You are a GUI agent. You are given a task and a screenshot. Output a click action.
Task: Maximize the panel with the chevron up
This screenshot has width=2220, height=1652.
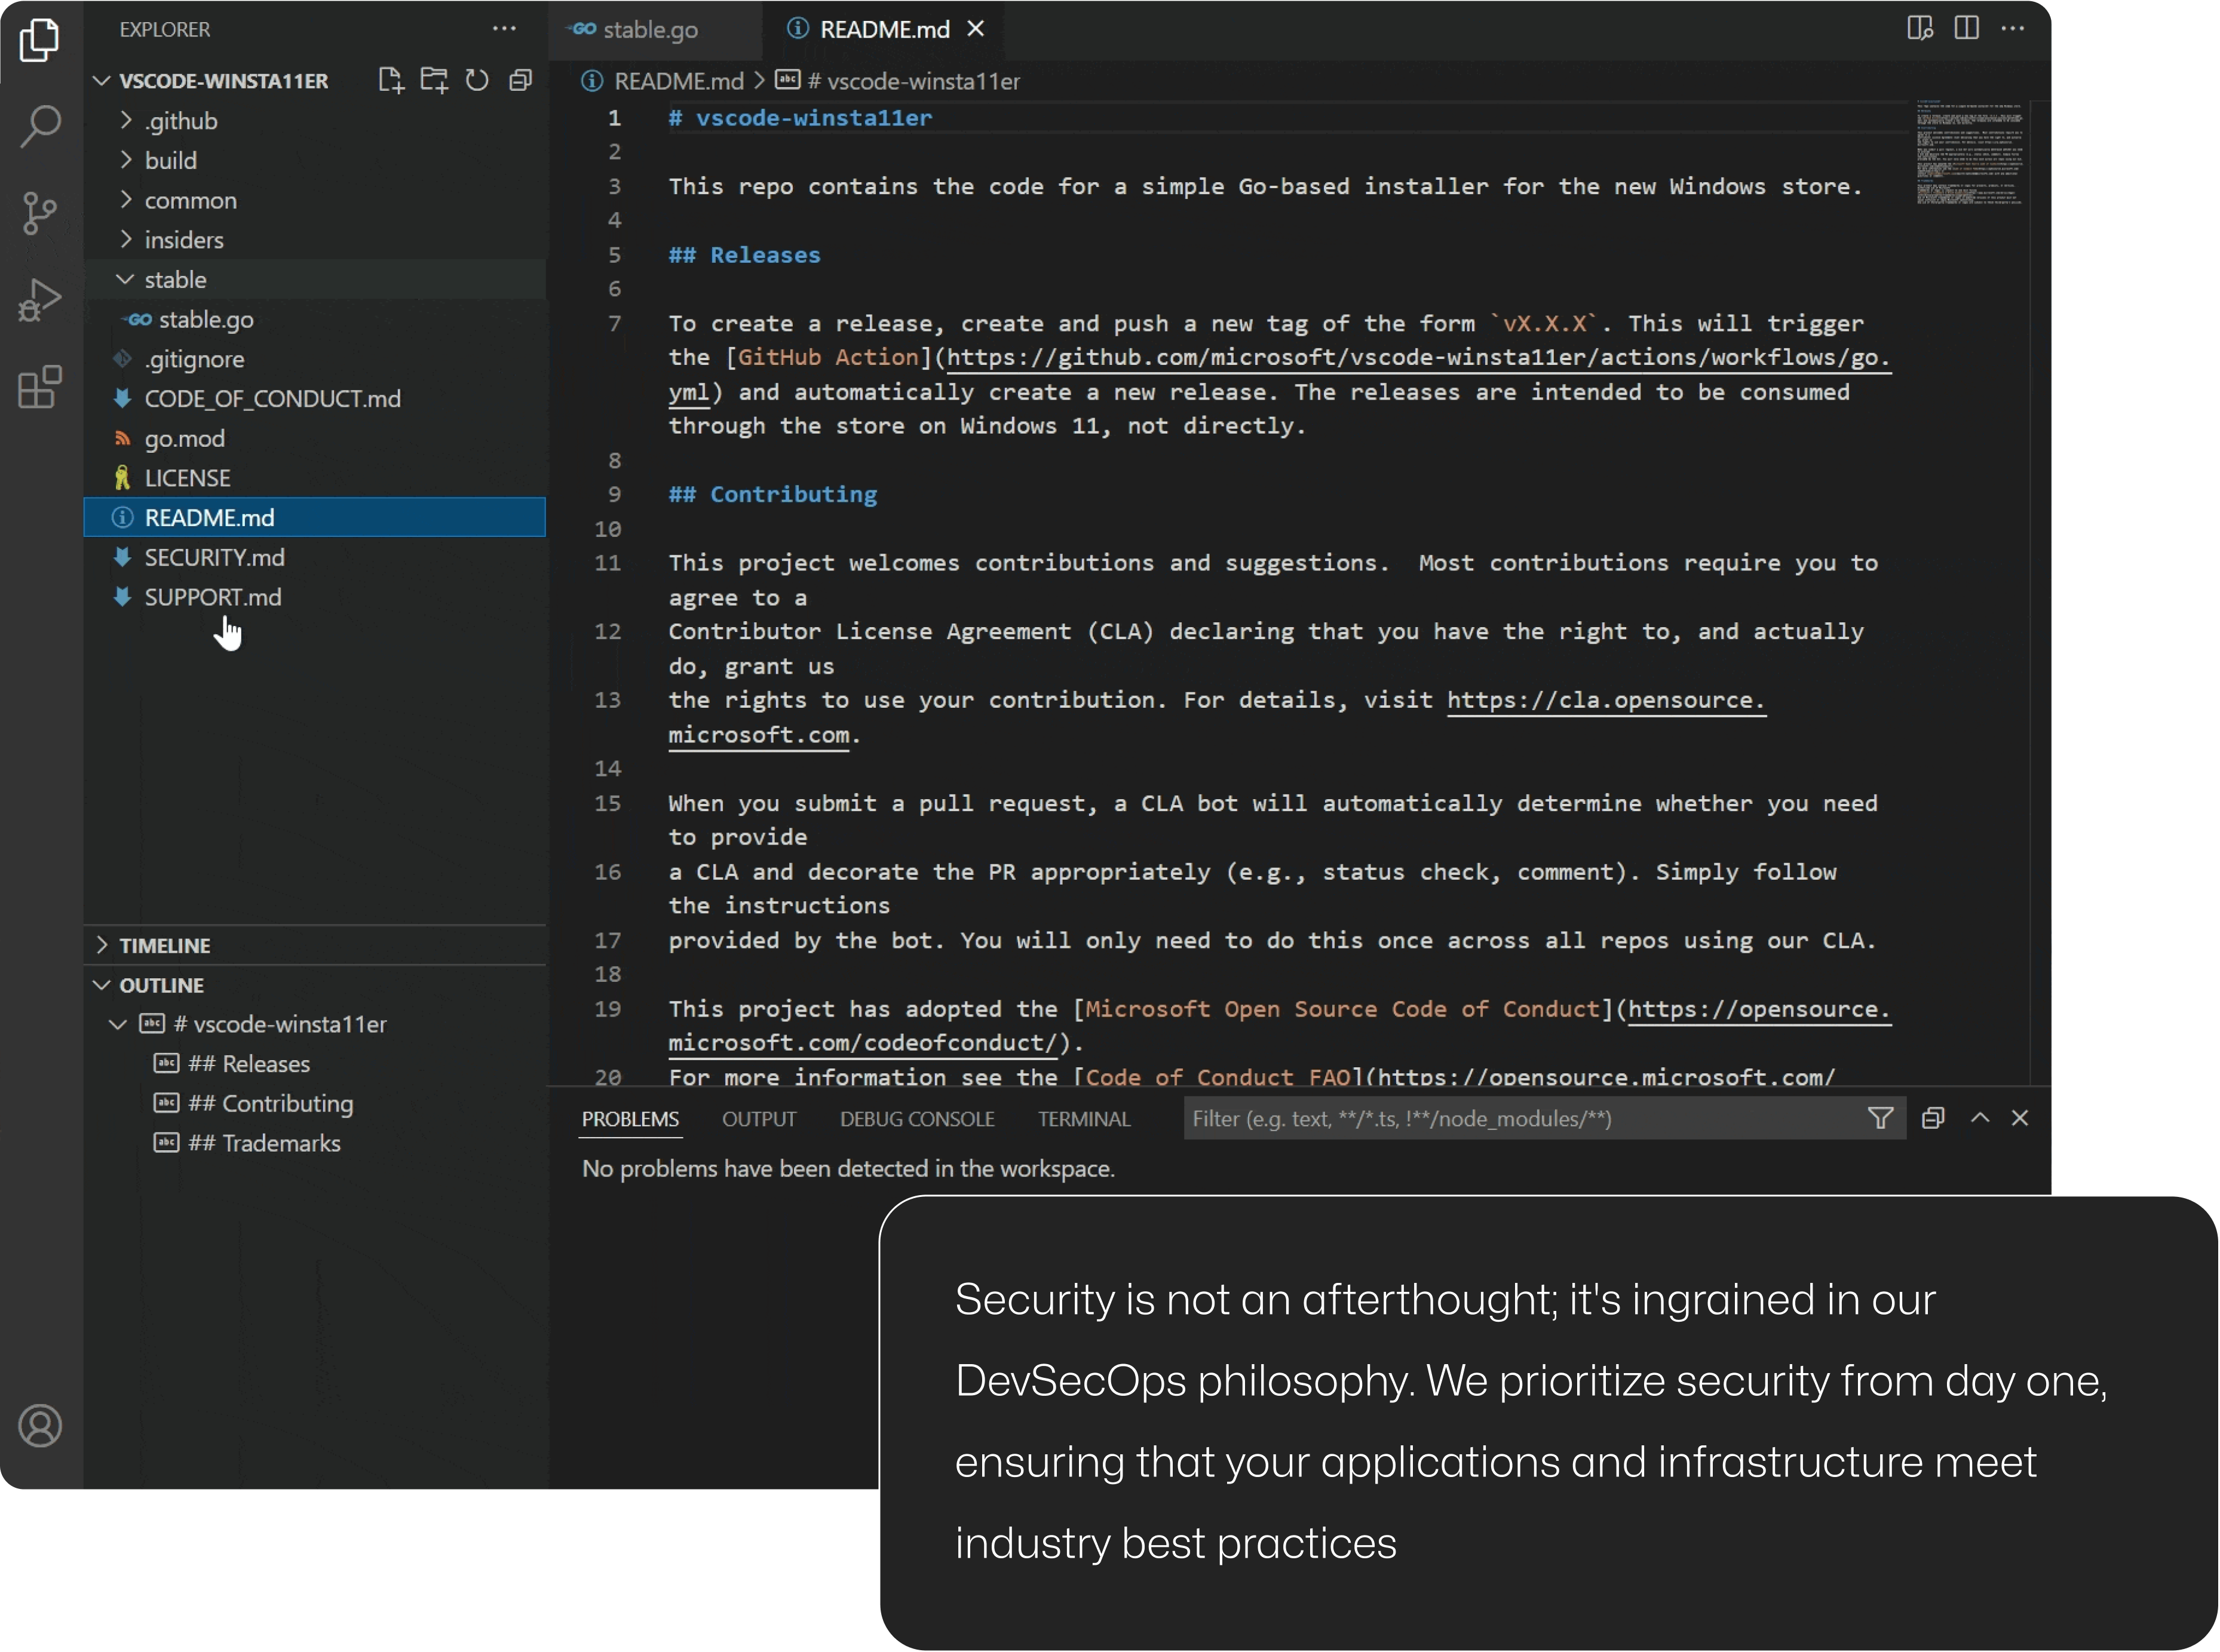[1980, 1118]
